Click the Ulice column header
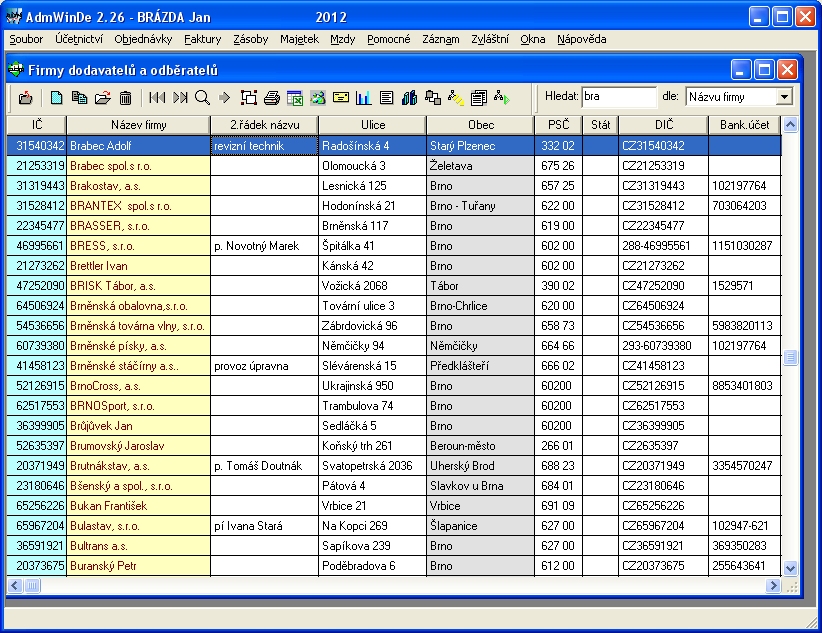This screenshot has height=633, width=822. 373,125
